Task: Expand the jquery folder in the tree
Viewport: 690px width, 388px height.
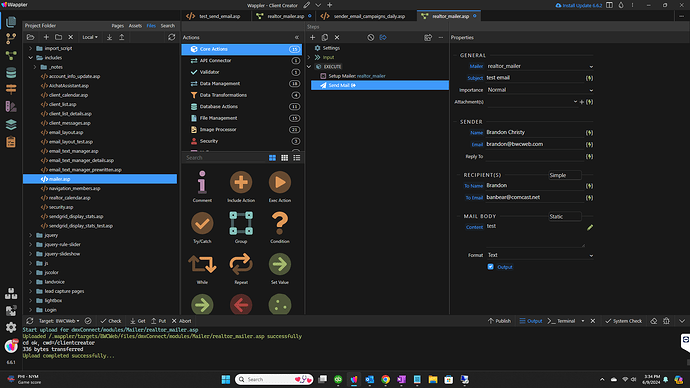Action: pyautogui.click(x=30, y=235)
